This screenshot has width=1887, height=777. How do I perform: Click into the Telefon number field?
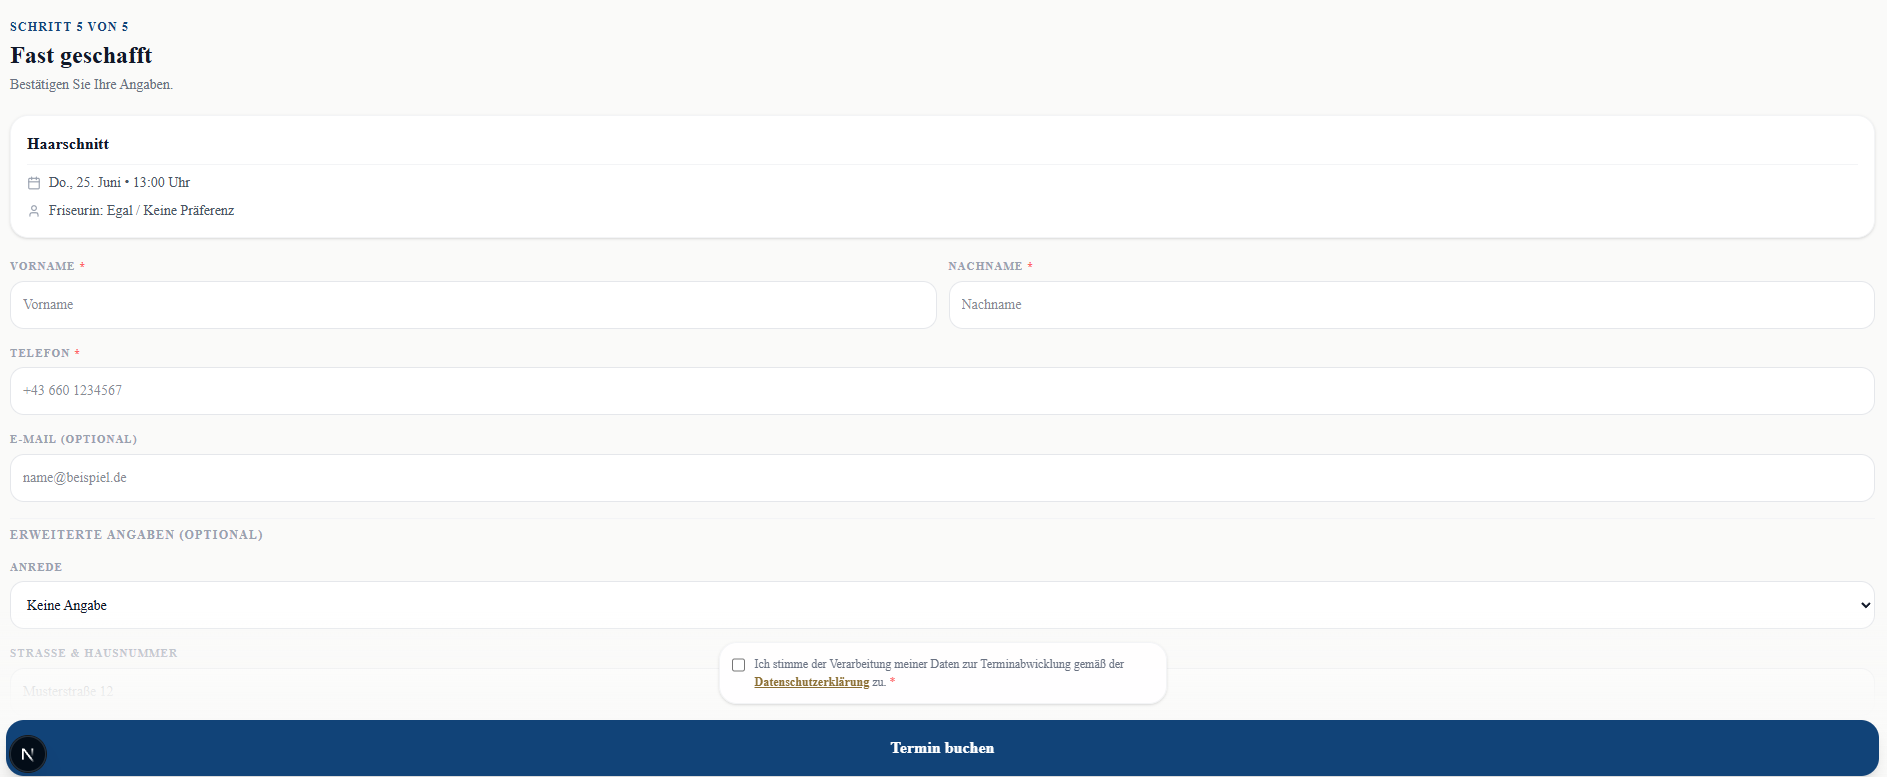(x=942, y=391)
